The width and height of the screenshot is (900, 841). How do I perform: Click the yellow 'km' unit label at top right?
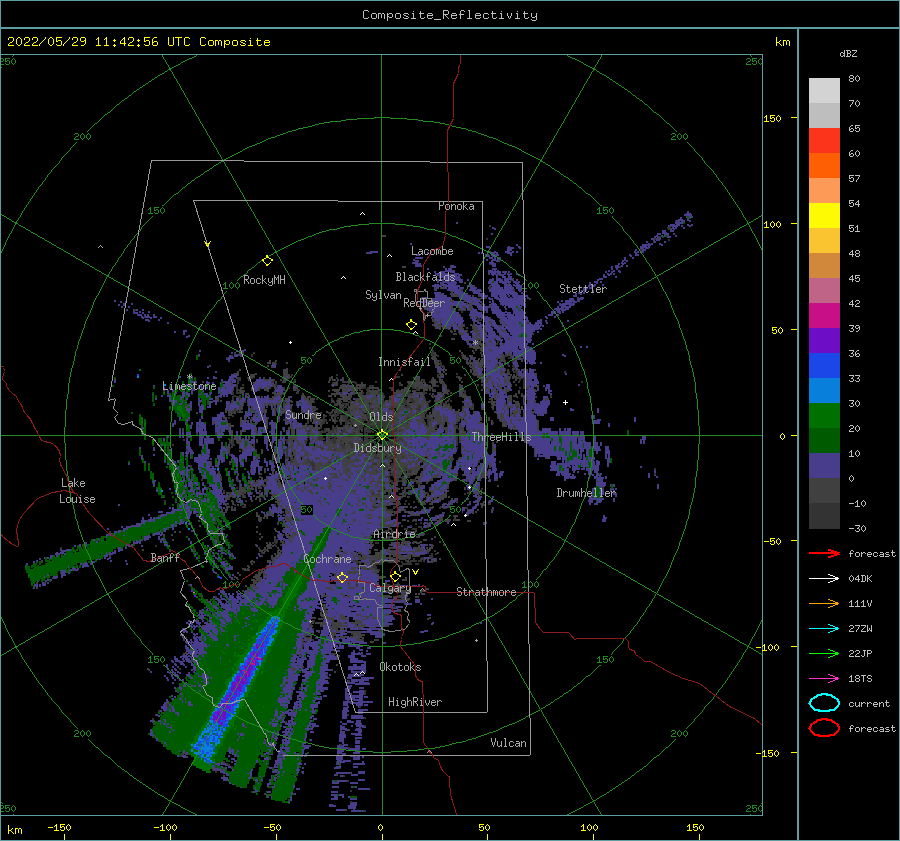click(x=783, y=42)
